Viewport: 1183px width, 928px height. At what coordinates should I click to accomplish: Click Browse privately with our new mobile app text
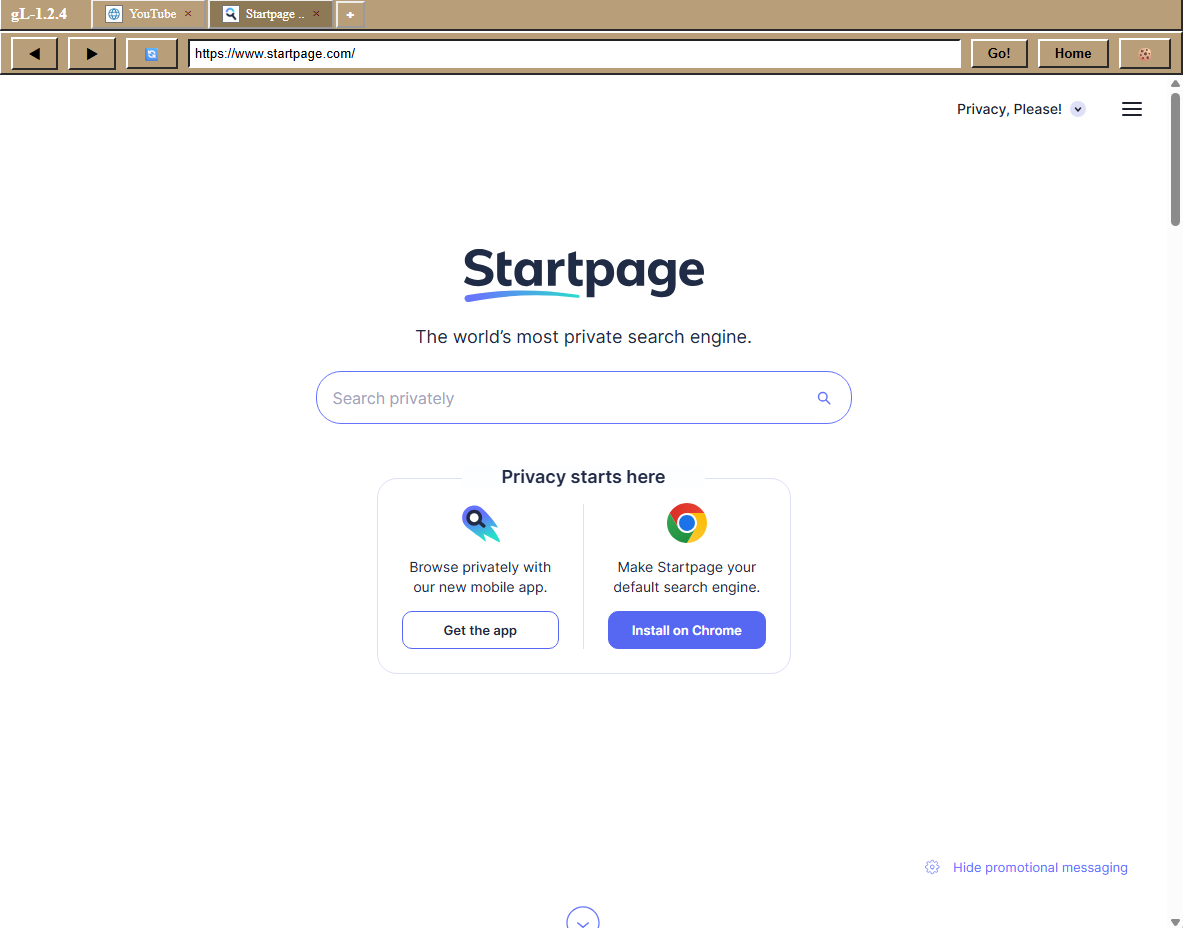tap(481, 577)
